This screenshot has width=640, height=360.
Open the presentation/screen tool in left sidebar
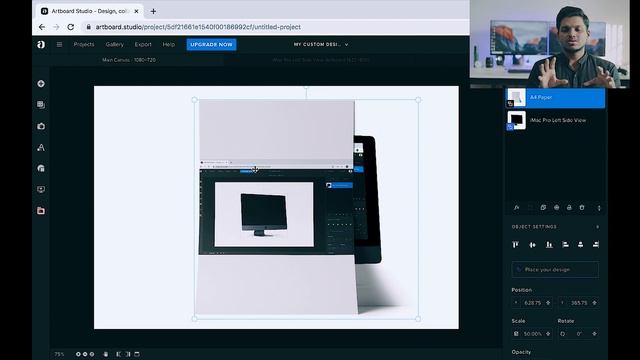click(x=41, y=189)
